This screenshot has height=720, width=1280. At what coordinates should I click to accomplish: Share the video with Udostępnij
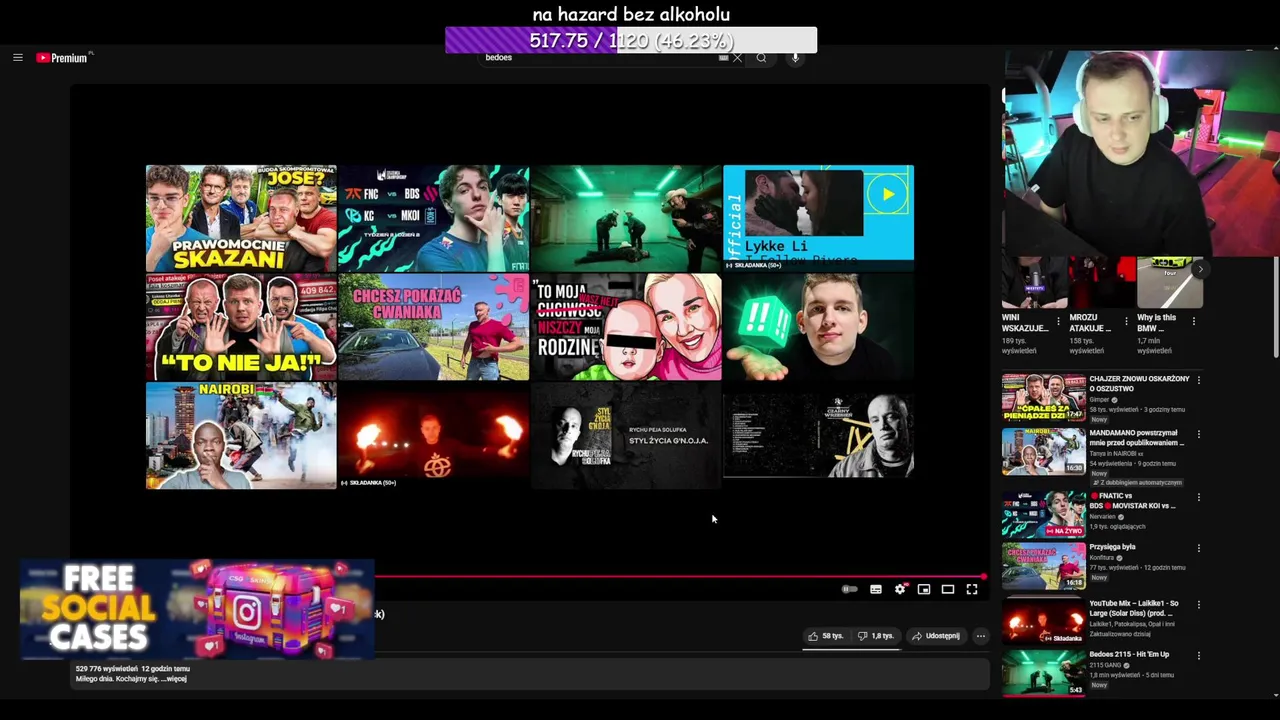click(936, 636)
